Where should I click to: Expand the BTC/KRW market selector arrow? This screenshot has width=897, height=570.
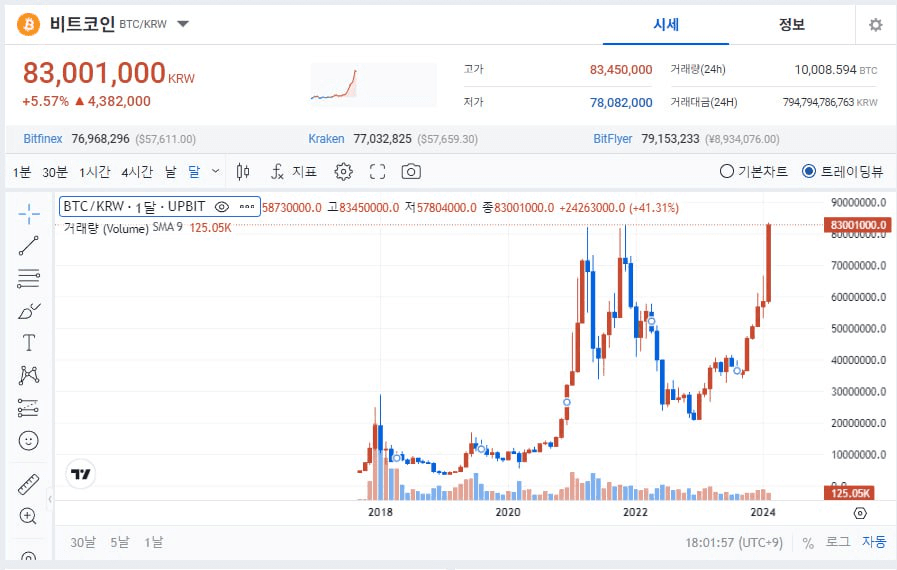tap(183, 24)
